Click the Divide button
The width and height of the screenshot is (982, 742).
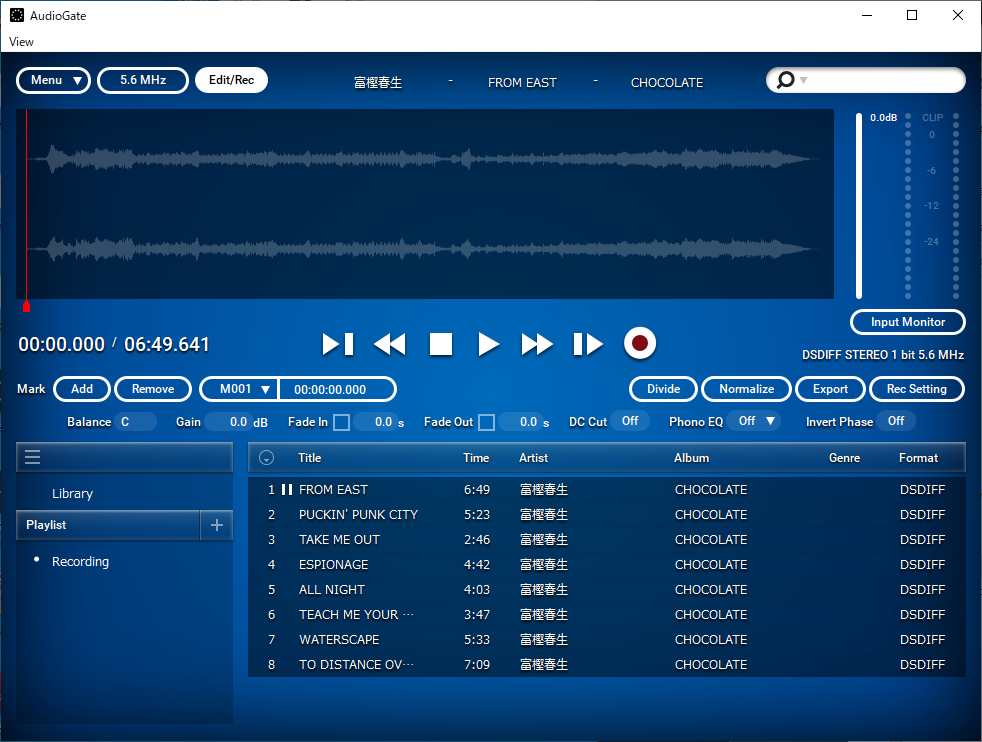tap(663, 389)
